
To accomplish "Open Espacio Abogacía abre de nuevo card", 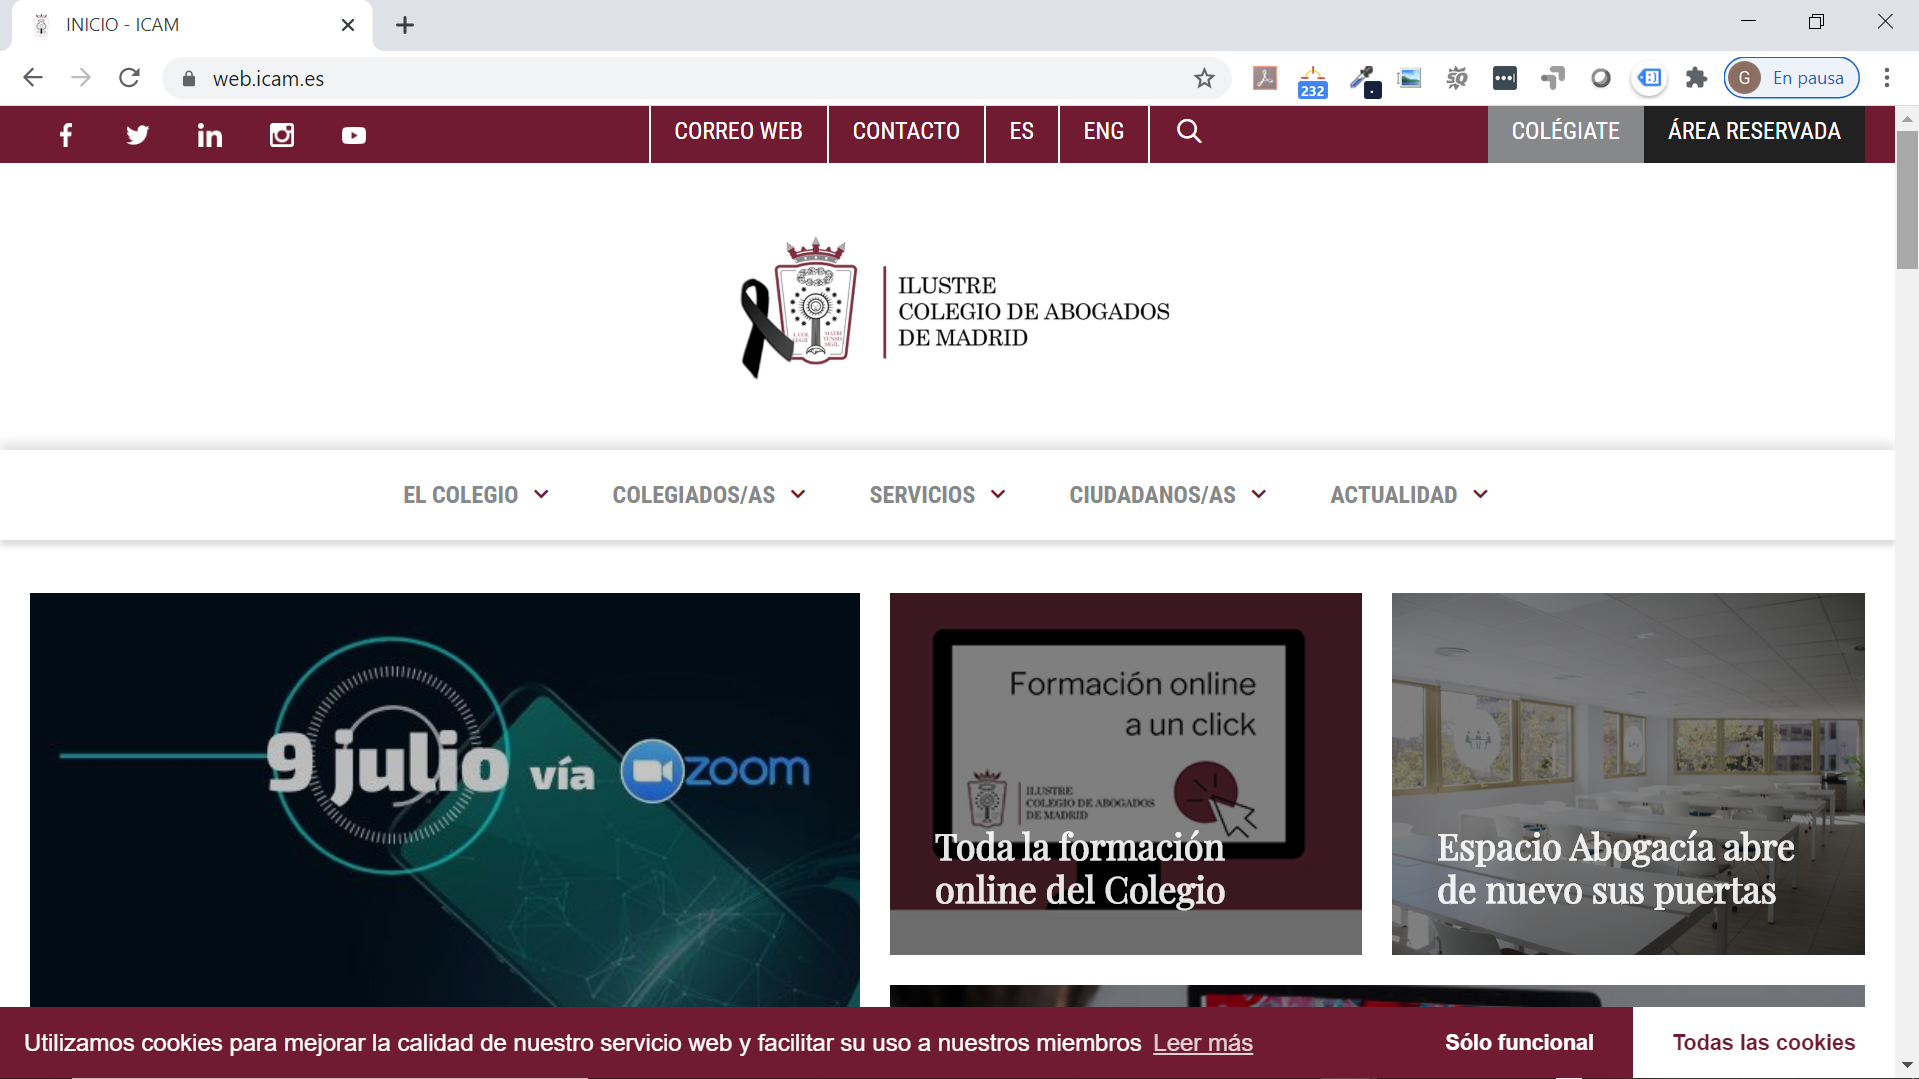I will pos(1628,773).
